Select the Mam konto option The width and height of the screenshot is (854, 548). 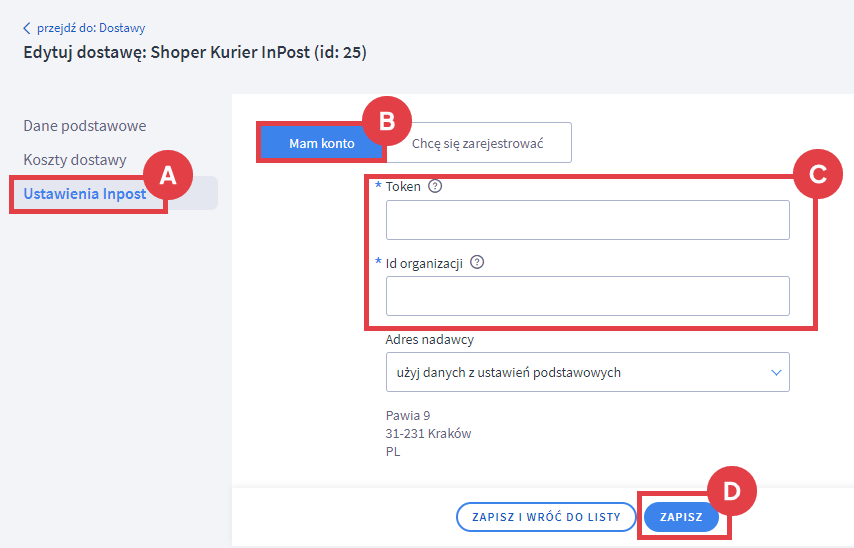coord(322,143)
